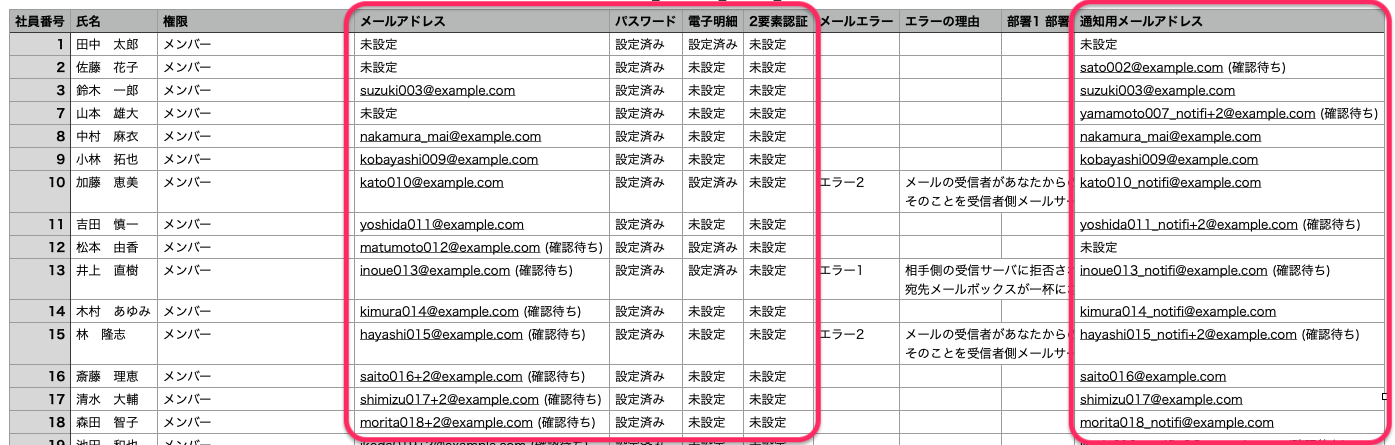Open the matumoto012@example.com email link
1395x445 pixels.
coord(449,247)
